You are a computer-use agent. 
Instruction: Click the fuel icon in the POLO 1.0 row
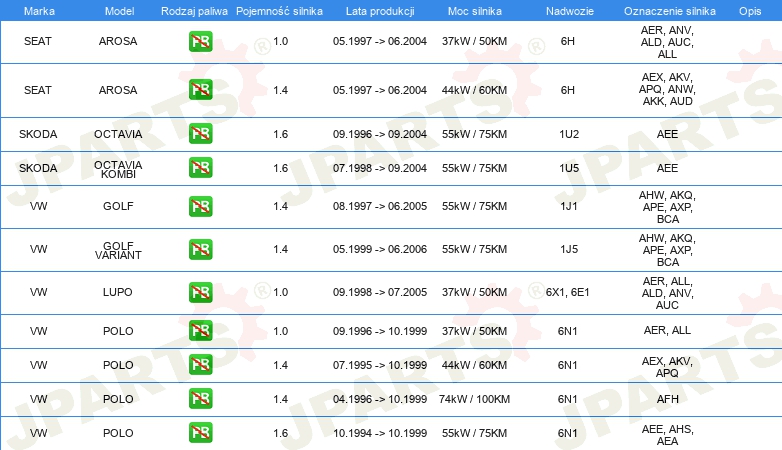point(200,331)
